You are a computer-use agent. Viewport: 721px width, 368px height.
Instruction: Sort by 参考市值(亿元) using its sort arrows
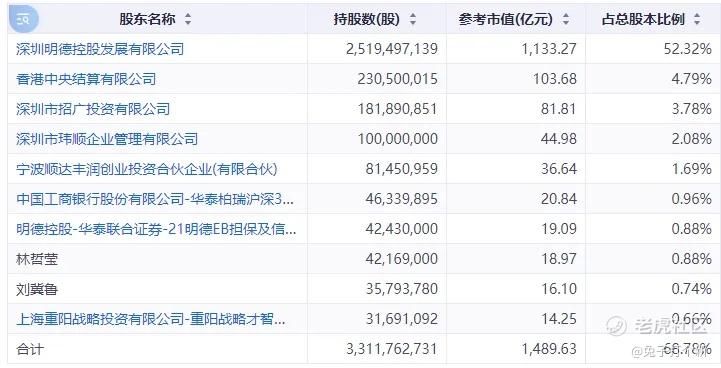coord(566,19)
